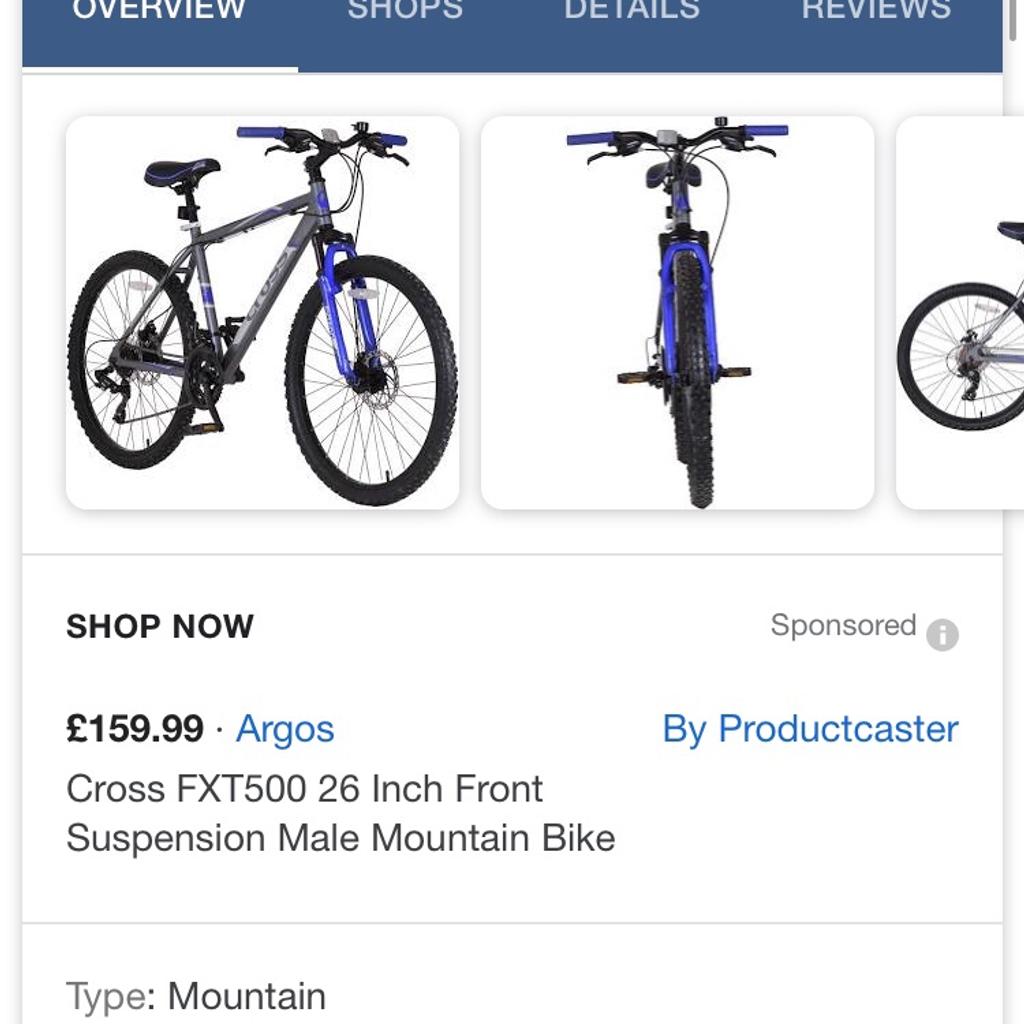1024x1024 pixels.
Task: Switch to the Shops tab
Action: click(405, 12)
